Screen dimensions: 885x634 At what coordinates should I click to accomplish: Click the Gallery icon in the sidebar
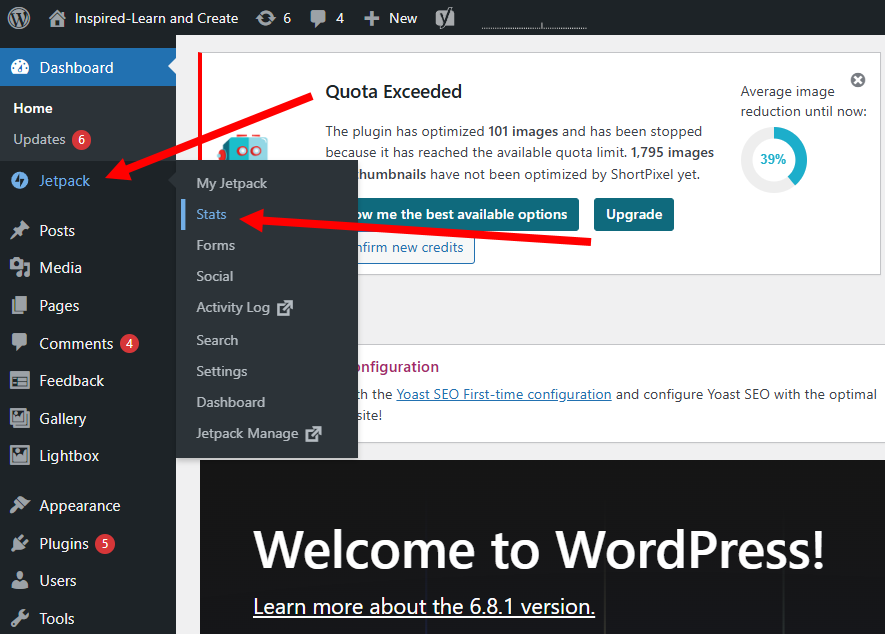[20, 418]
